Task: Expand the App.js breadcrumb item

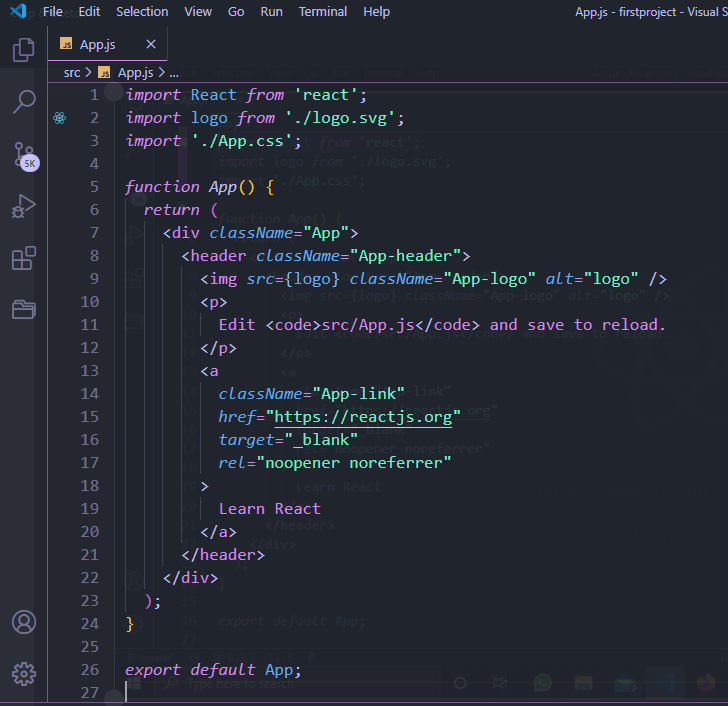Action: [x=134, y=72]
